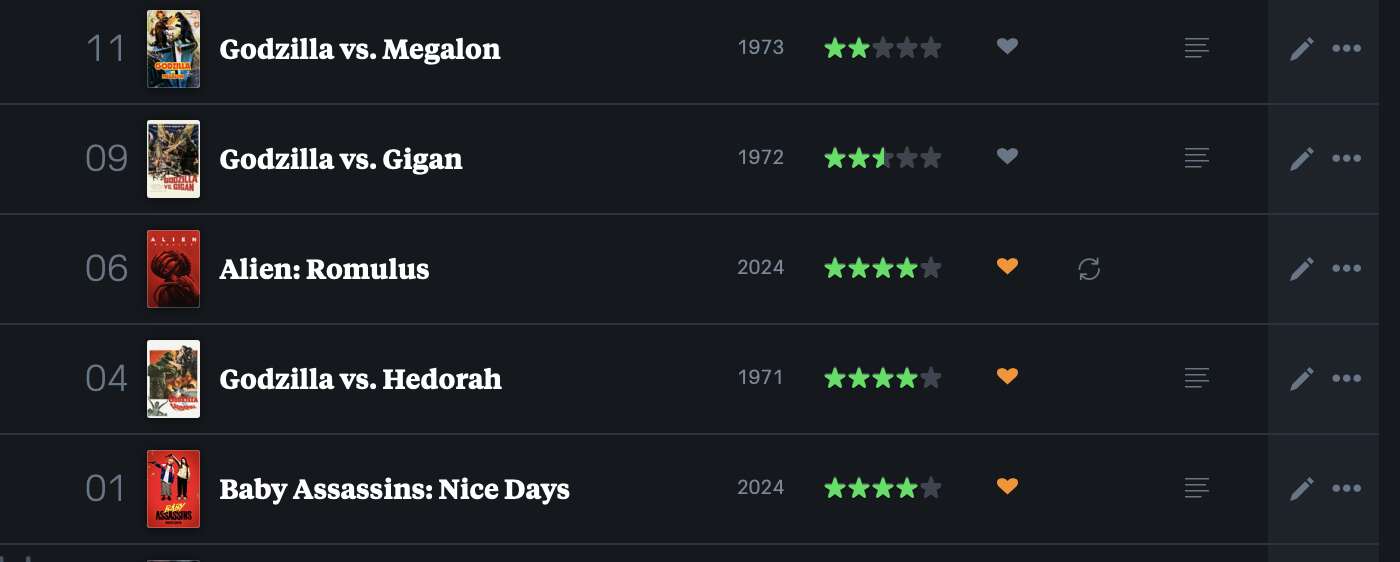The width and height of the screenshot is (1400, 562).
Task: Open more options for Godzilla vs. Gigan
Action: 1346,158
